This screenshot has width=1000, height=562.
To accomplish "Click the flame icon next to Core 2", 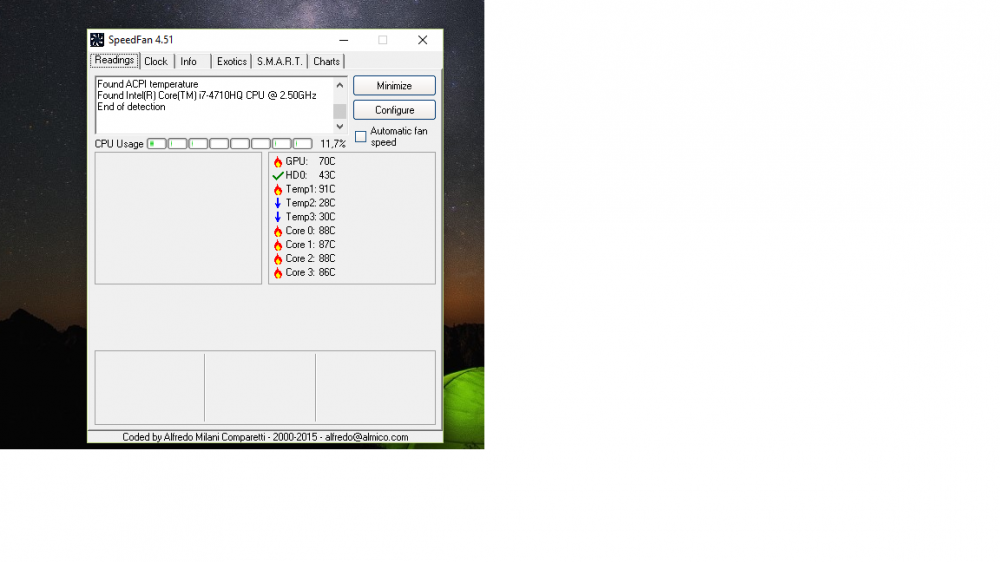I will (x=278, y=259).
